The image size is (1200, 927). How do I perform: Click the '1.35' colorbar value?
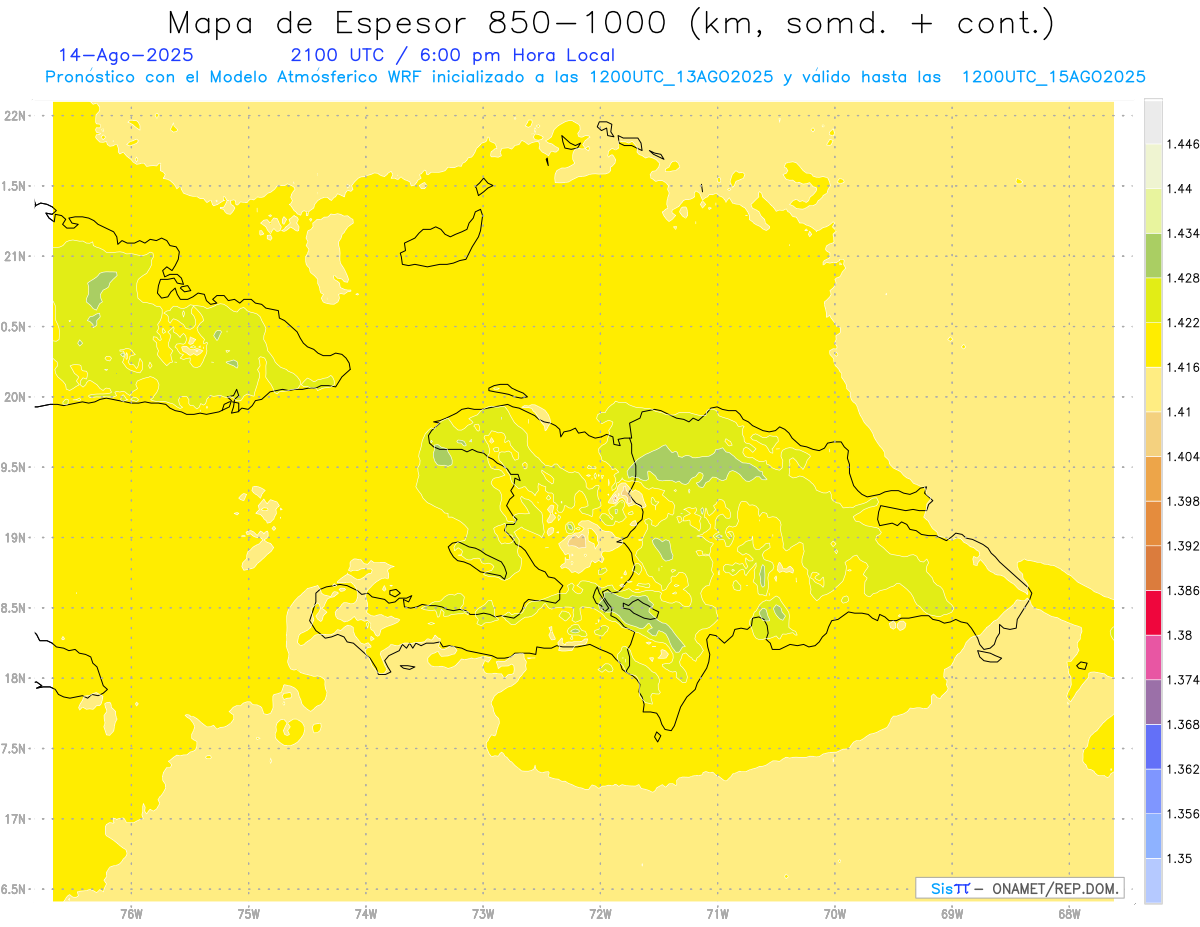point(1179,859)
